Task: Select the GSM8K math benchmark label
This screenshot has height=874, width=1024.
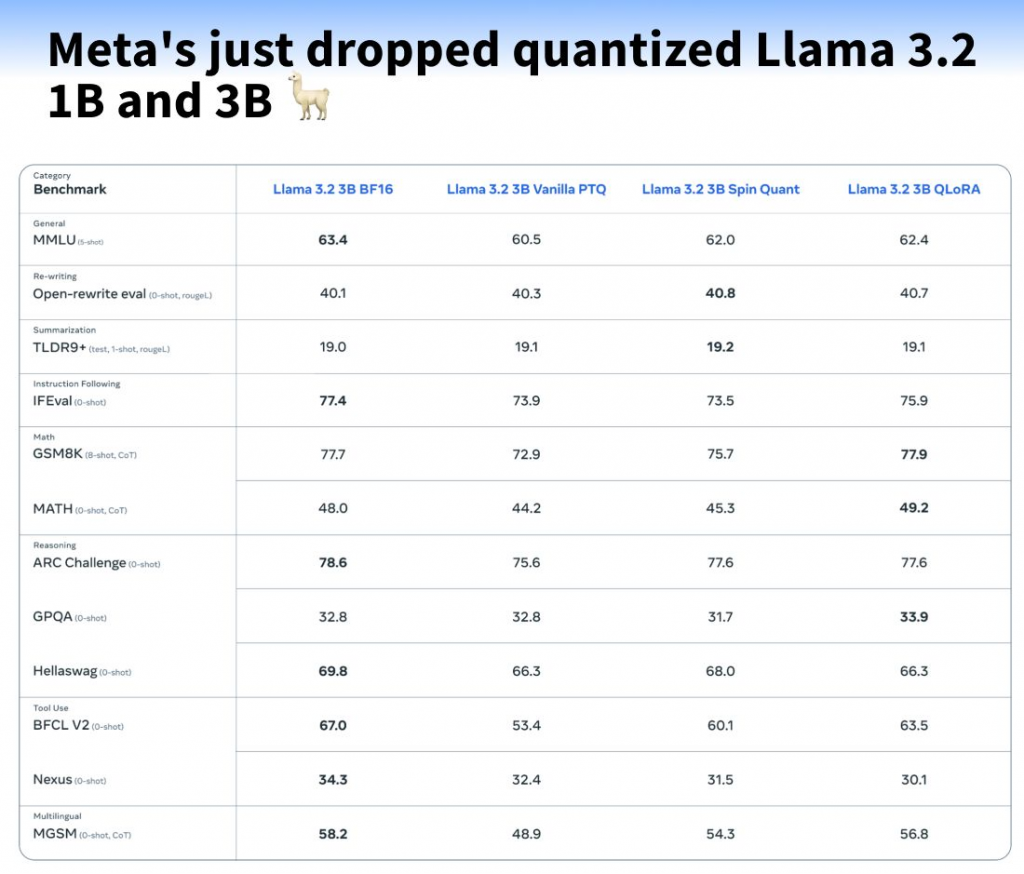Action: tap(58, 455)
